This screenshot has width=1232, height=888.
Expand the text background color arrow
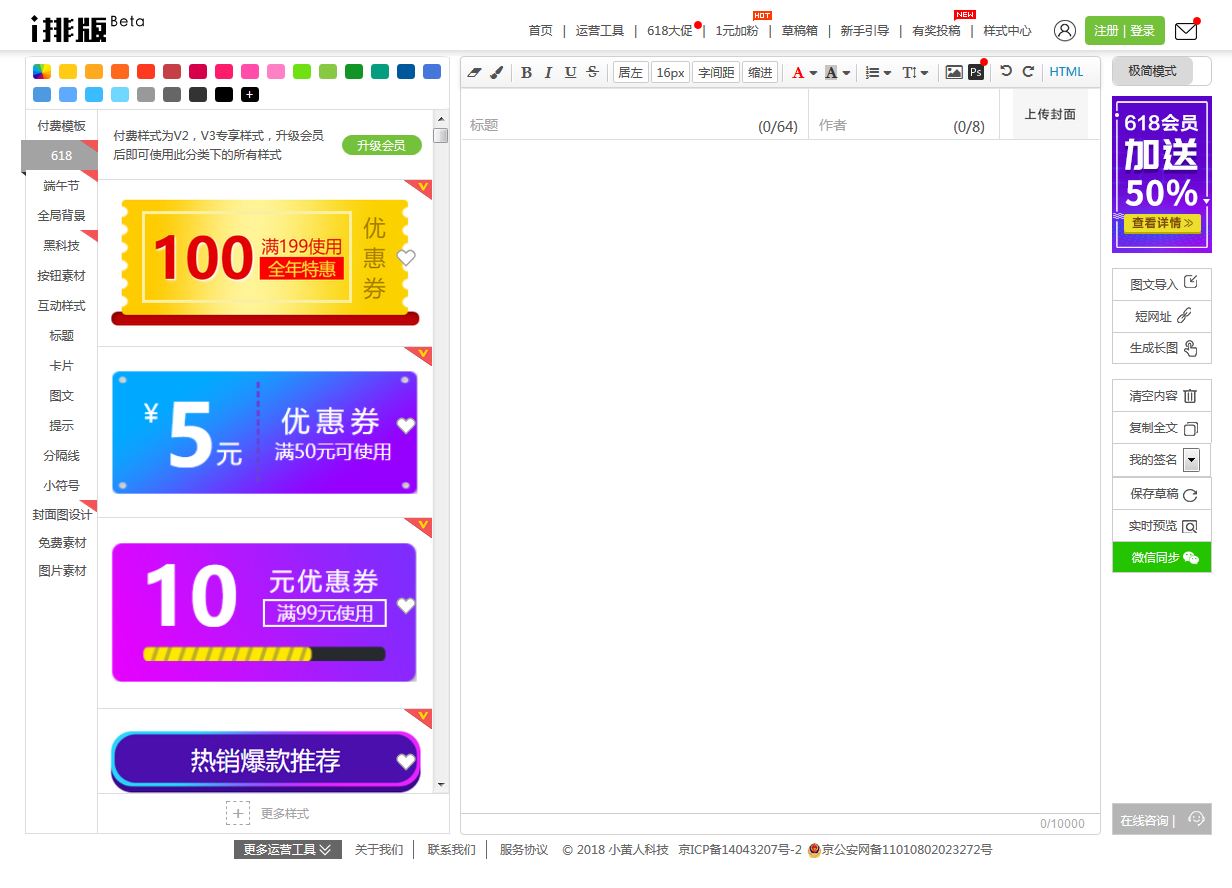(846, 73)
